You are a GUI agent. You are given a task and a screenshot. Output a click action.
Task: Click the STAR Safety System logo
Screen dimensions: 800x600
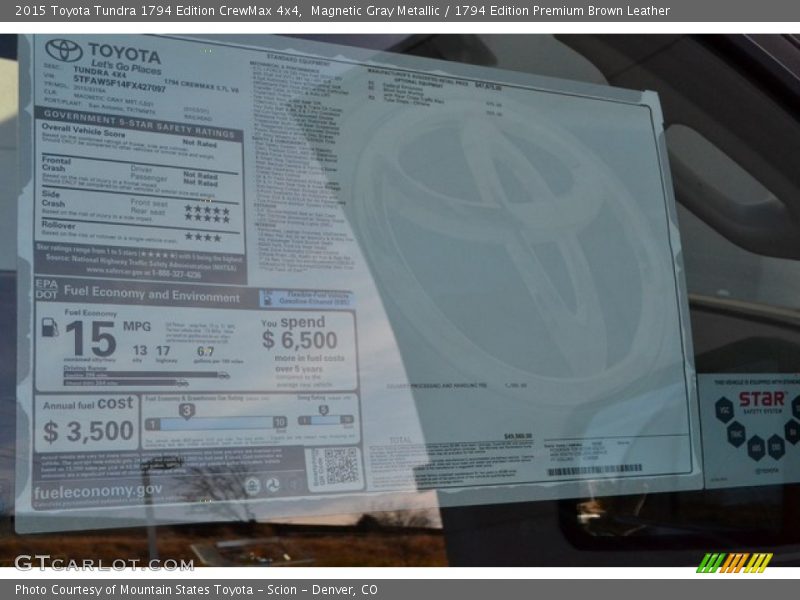click(x=762, y=401)
